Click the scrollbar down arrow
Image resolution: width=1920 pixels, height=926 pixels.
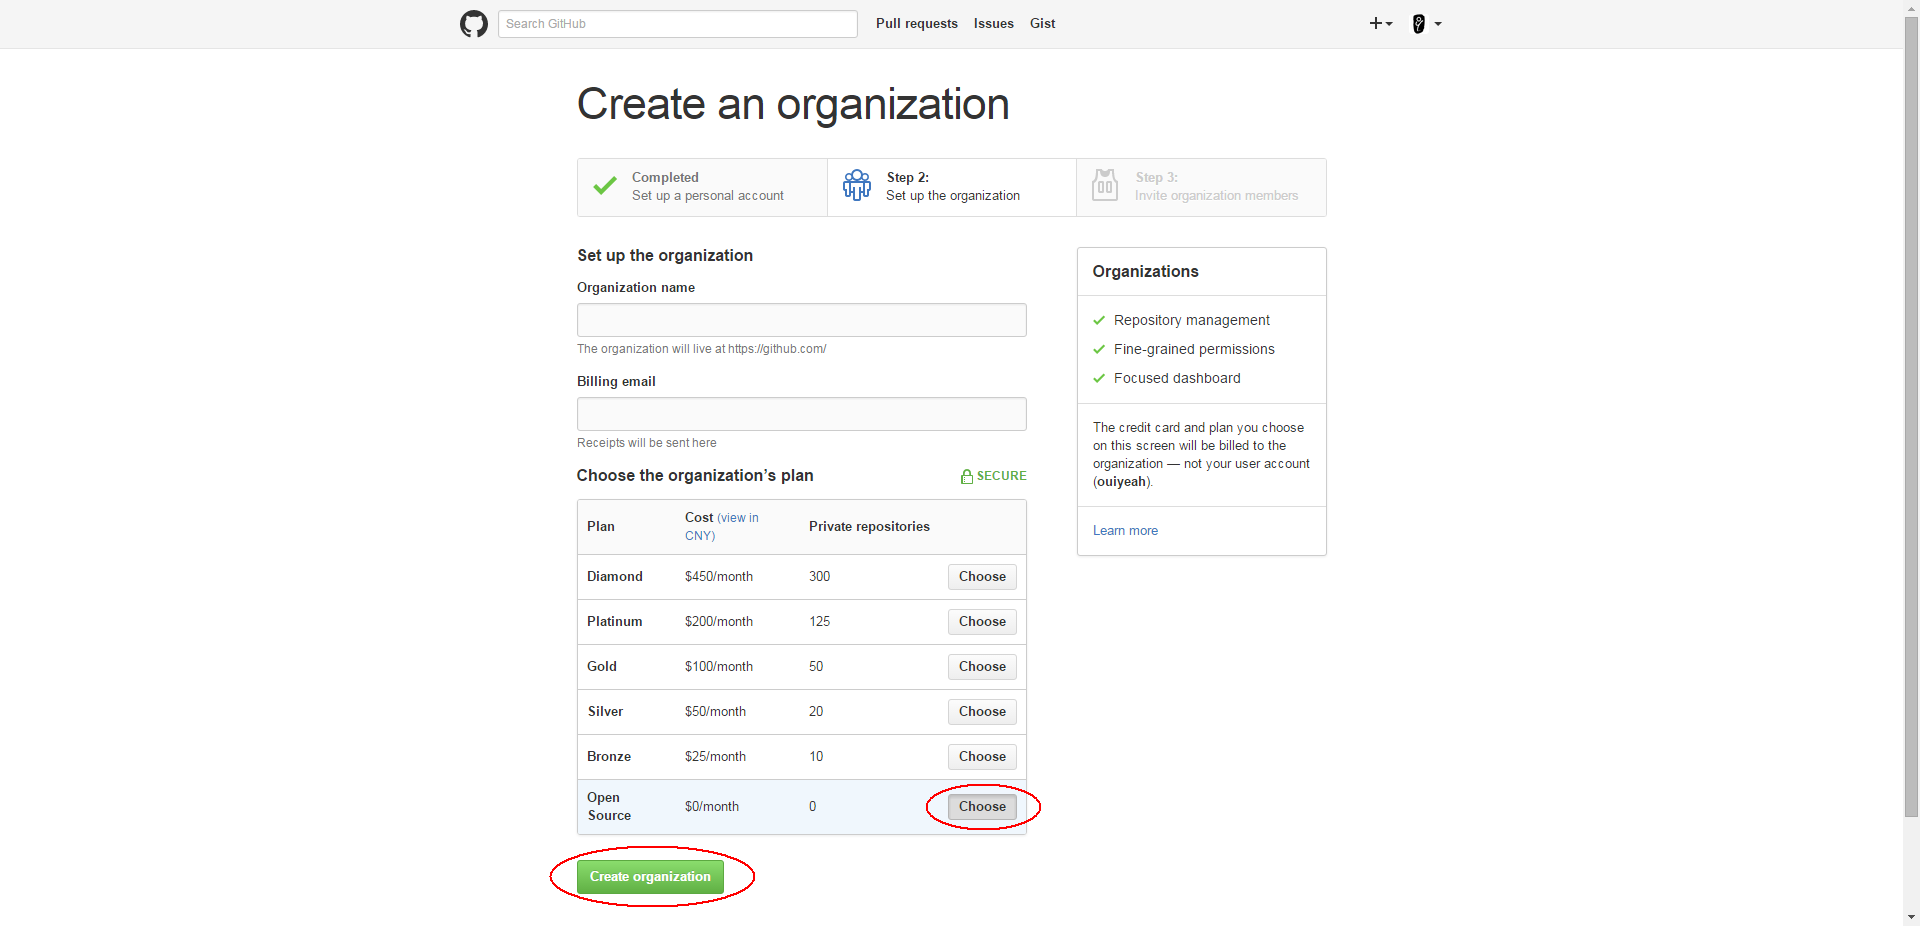pyautogui.click(x=1912, y=917)
